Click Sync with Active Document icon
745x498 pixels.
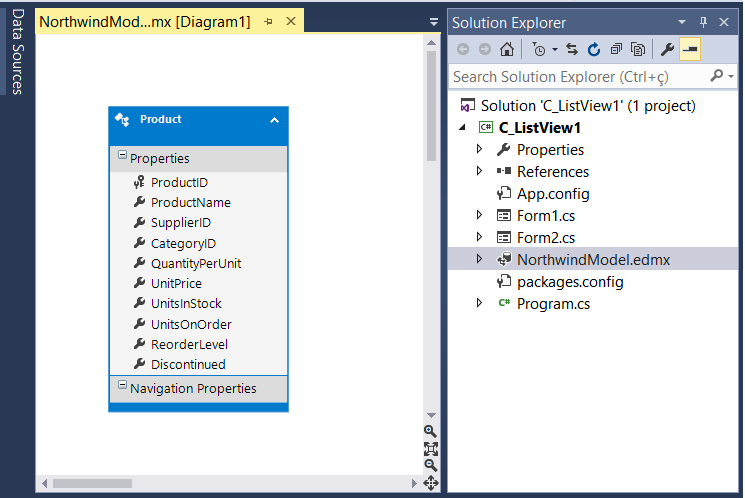point(572,49)
